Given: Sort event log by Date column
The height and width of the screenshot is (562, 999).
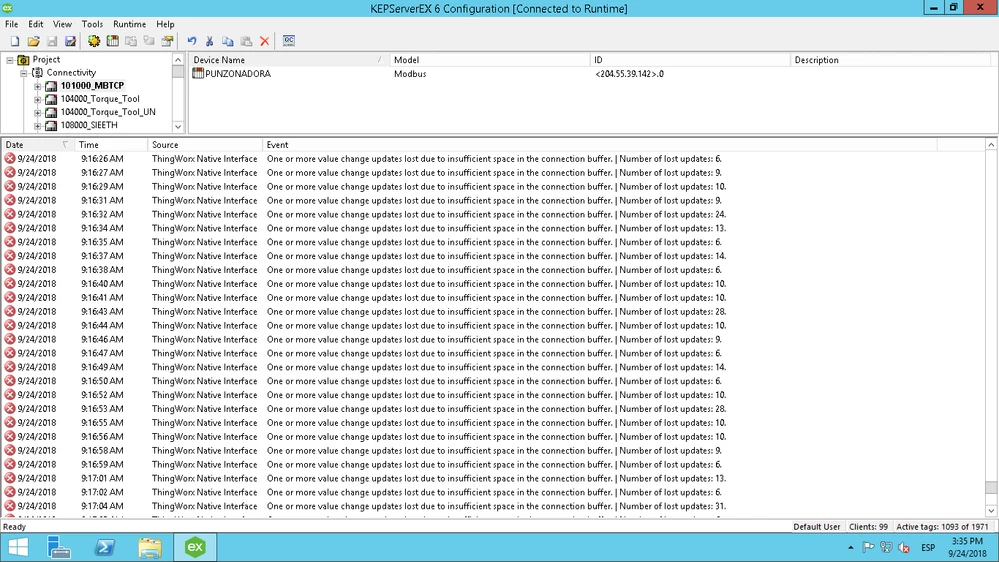Looking at the screenshot, I should click(x=37, y=145).
